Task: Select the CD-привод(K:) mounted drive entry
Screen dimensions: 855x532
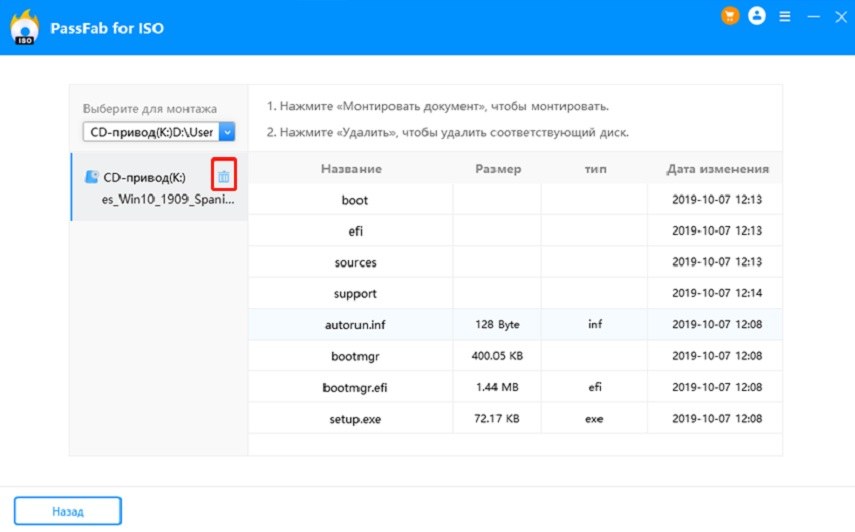Action: [x=159, y=188]
